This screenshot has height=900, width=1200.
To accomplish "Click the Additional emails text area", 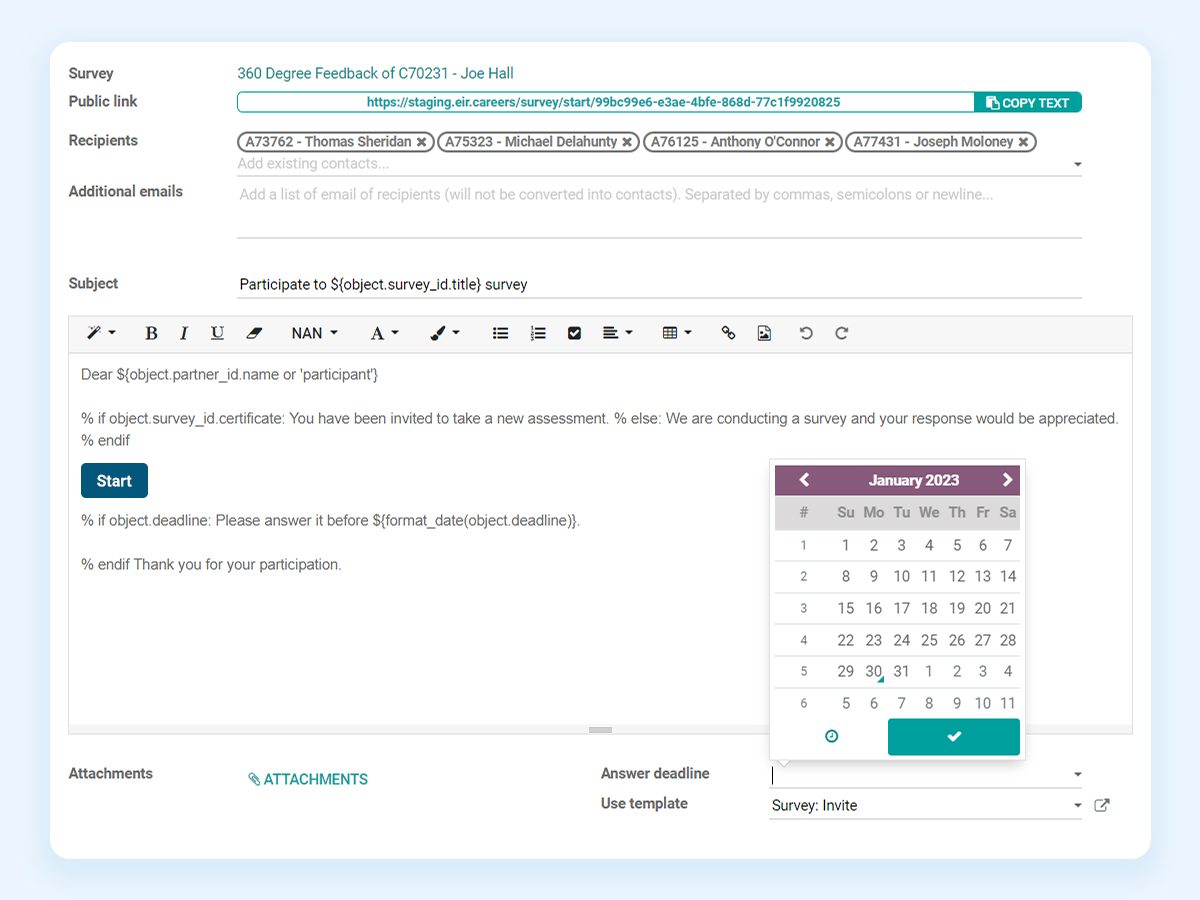I will coord(659,209).
